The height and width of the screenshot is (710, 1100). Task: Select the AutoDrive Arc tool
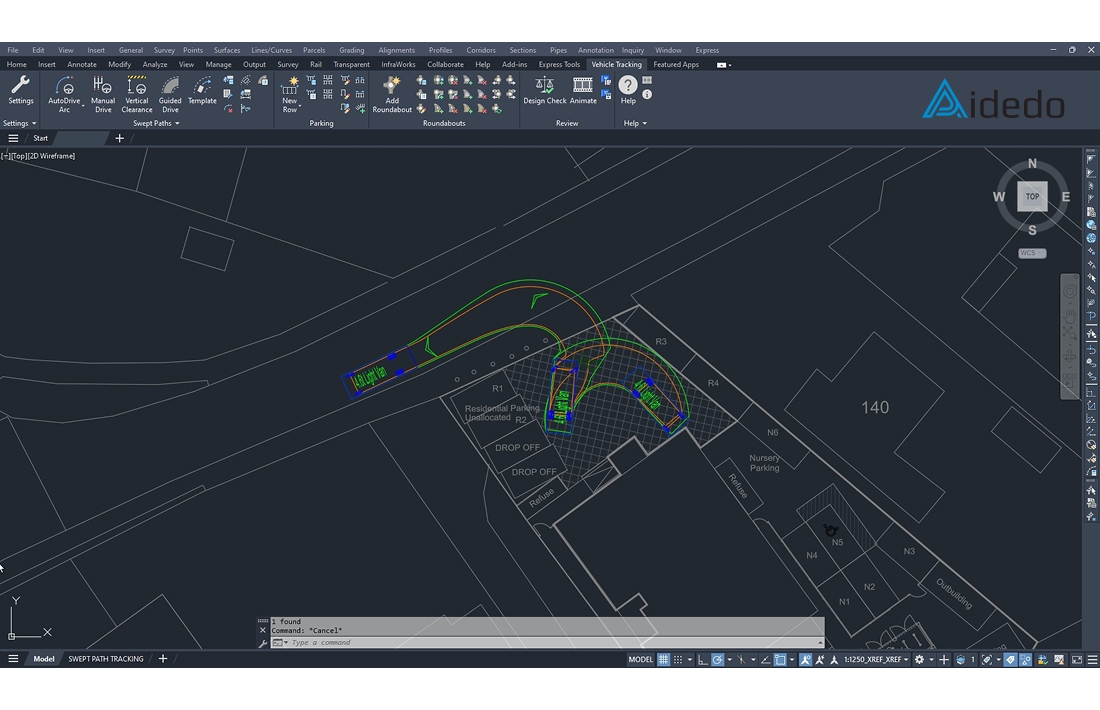point(65,94)
